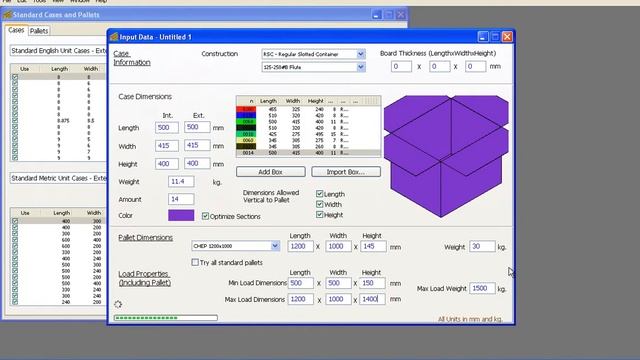
Task: Toggle Use checkbox for metric row 240 x 200
Action: click(15, 302)
